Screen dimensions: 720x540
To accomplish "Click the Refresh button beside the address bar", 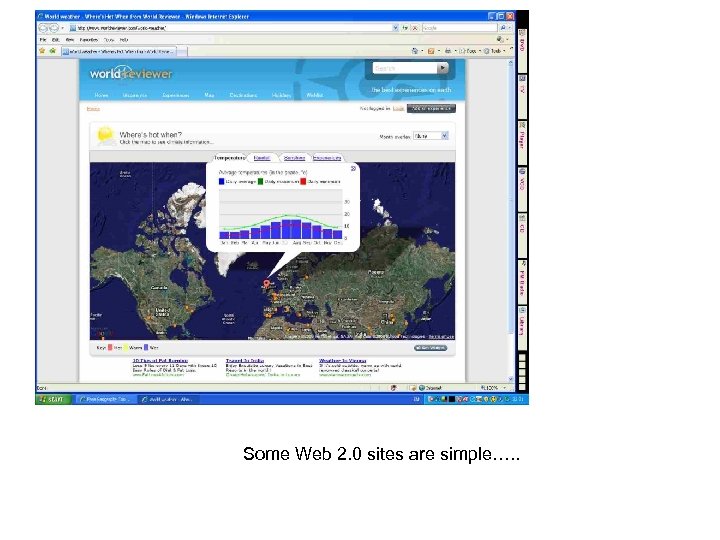I will pos(405,28).
